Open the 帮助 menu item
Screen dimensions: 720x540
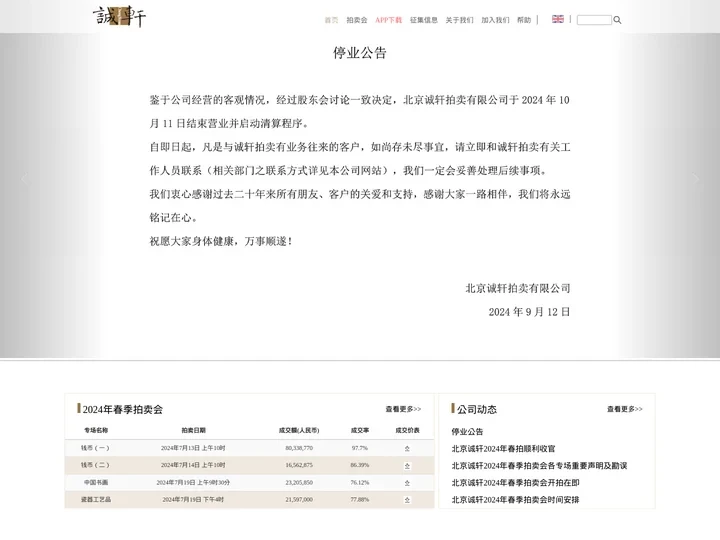(x=524, y=20)
